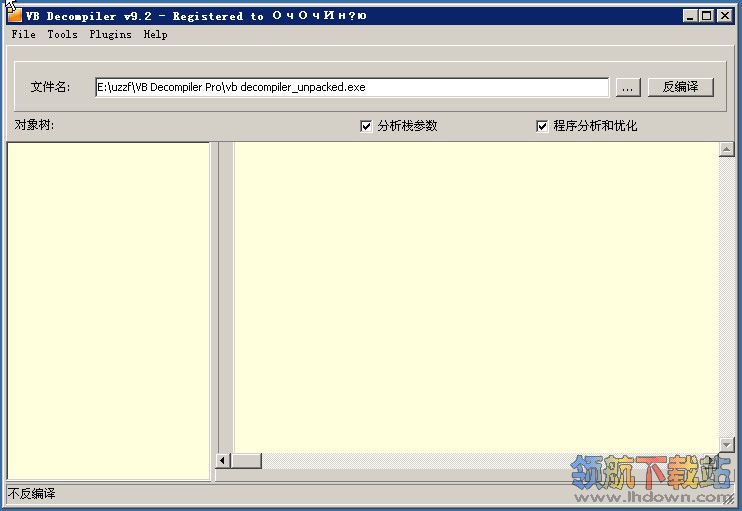Open the Plugins menu

110,35
